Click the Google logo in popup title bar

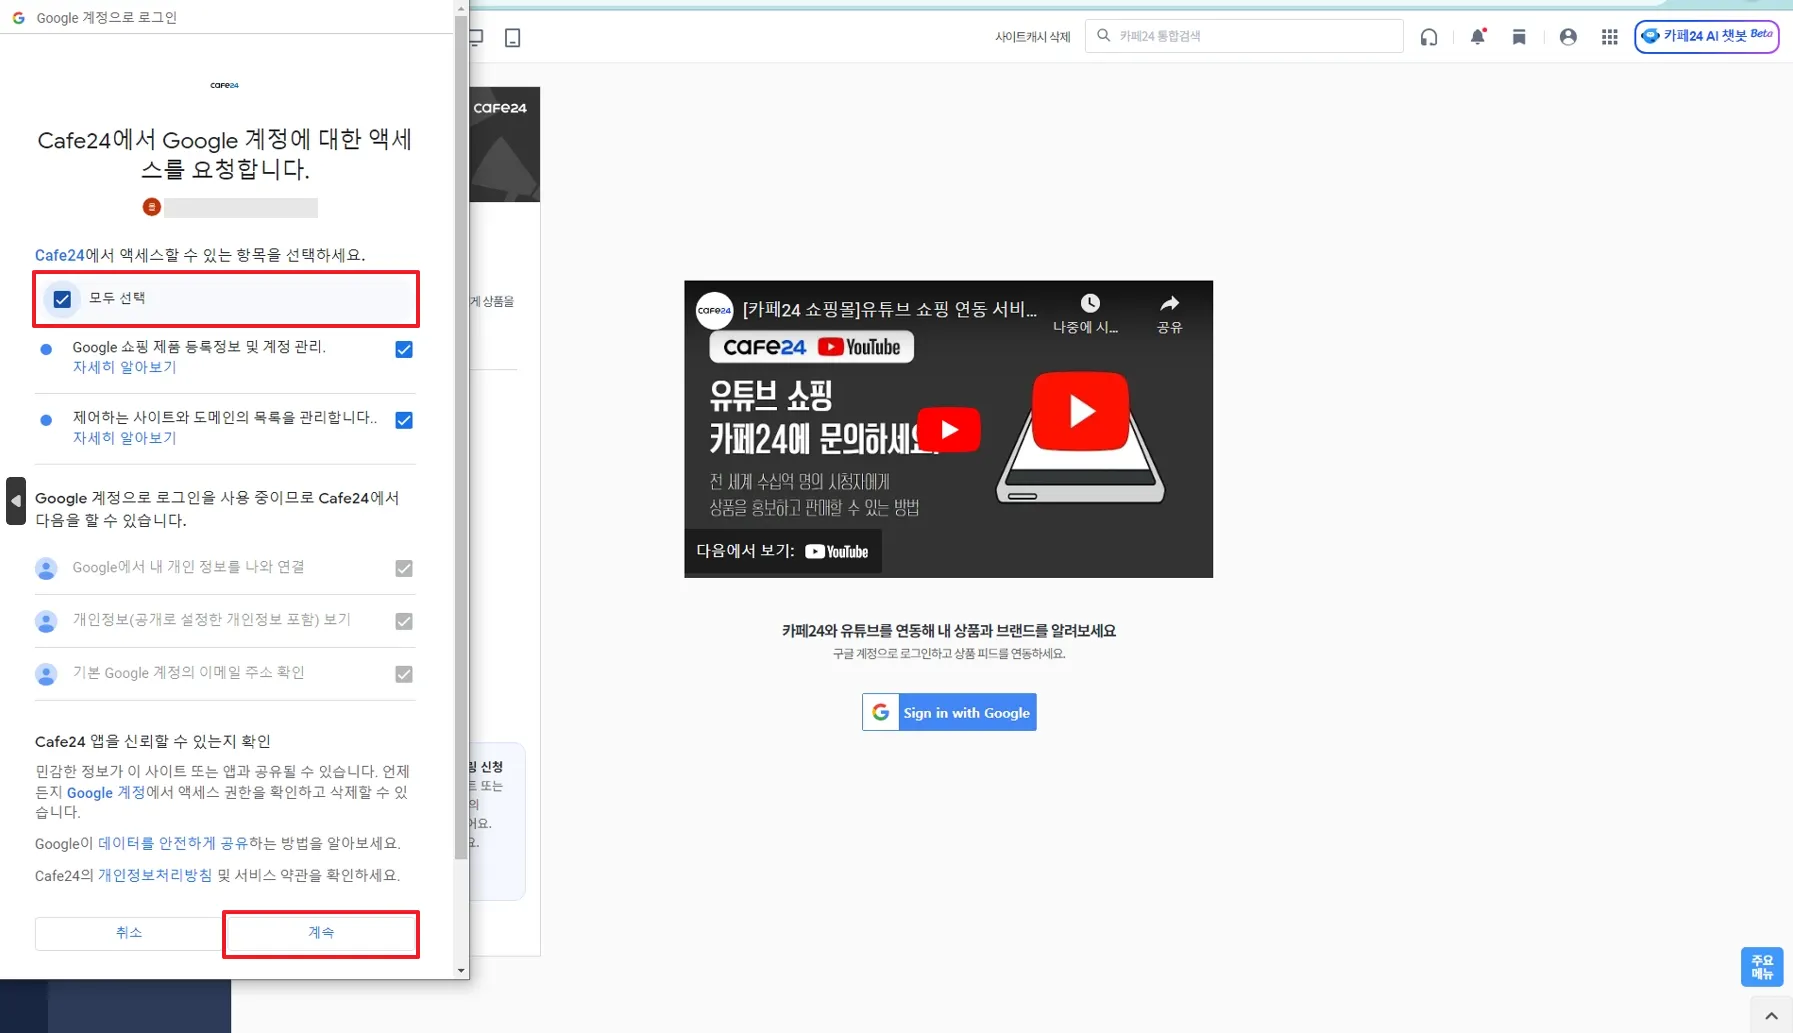18,18
